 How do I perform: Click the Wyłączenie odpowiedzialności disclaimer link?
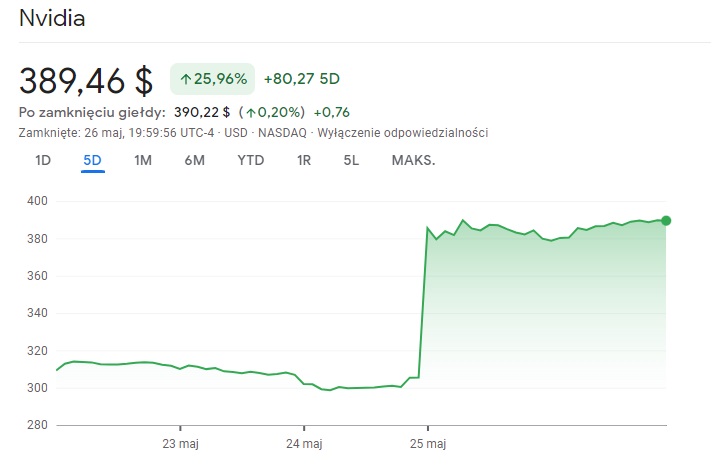(402, 132)
